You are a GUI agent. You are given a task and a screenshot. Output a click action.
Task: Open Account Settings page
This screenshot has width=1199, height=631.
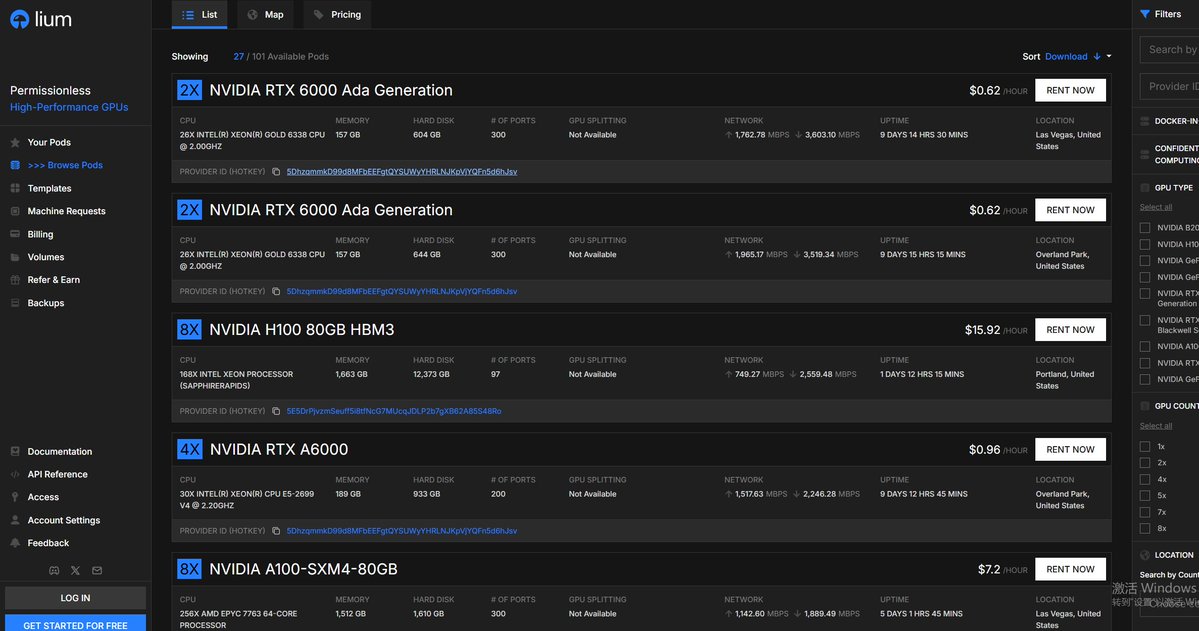coord(63,520)
